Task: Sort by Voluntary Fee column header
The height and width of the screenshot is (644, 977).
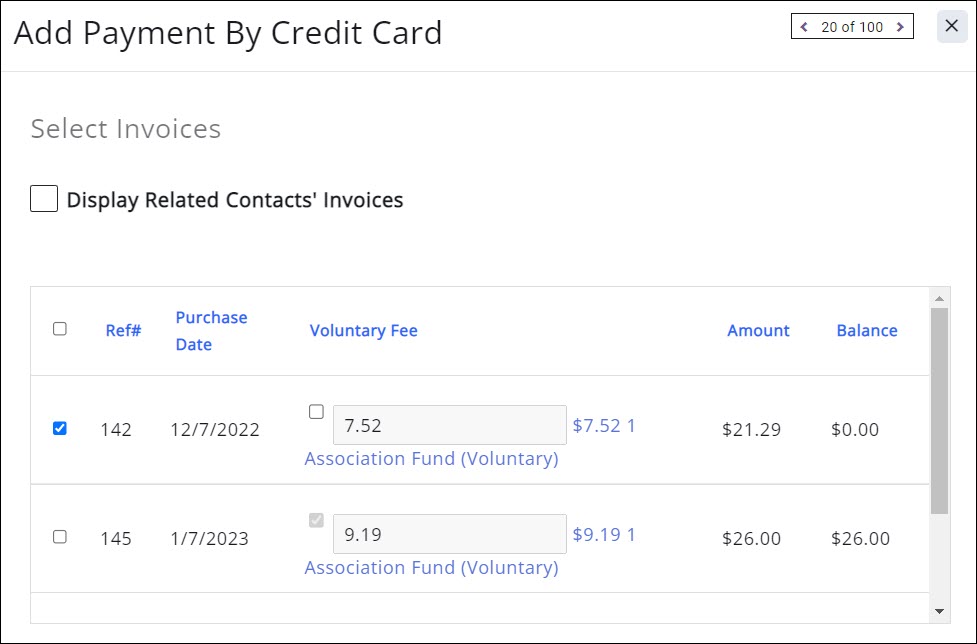Action: 363,331
